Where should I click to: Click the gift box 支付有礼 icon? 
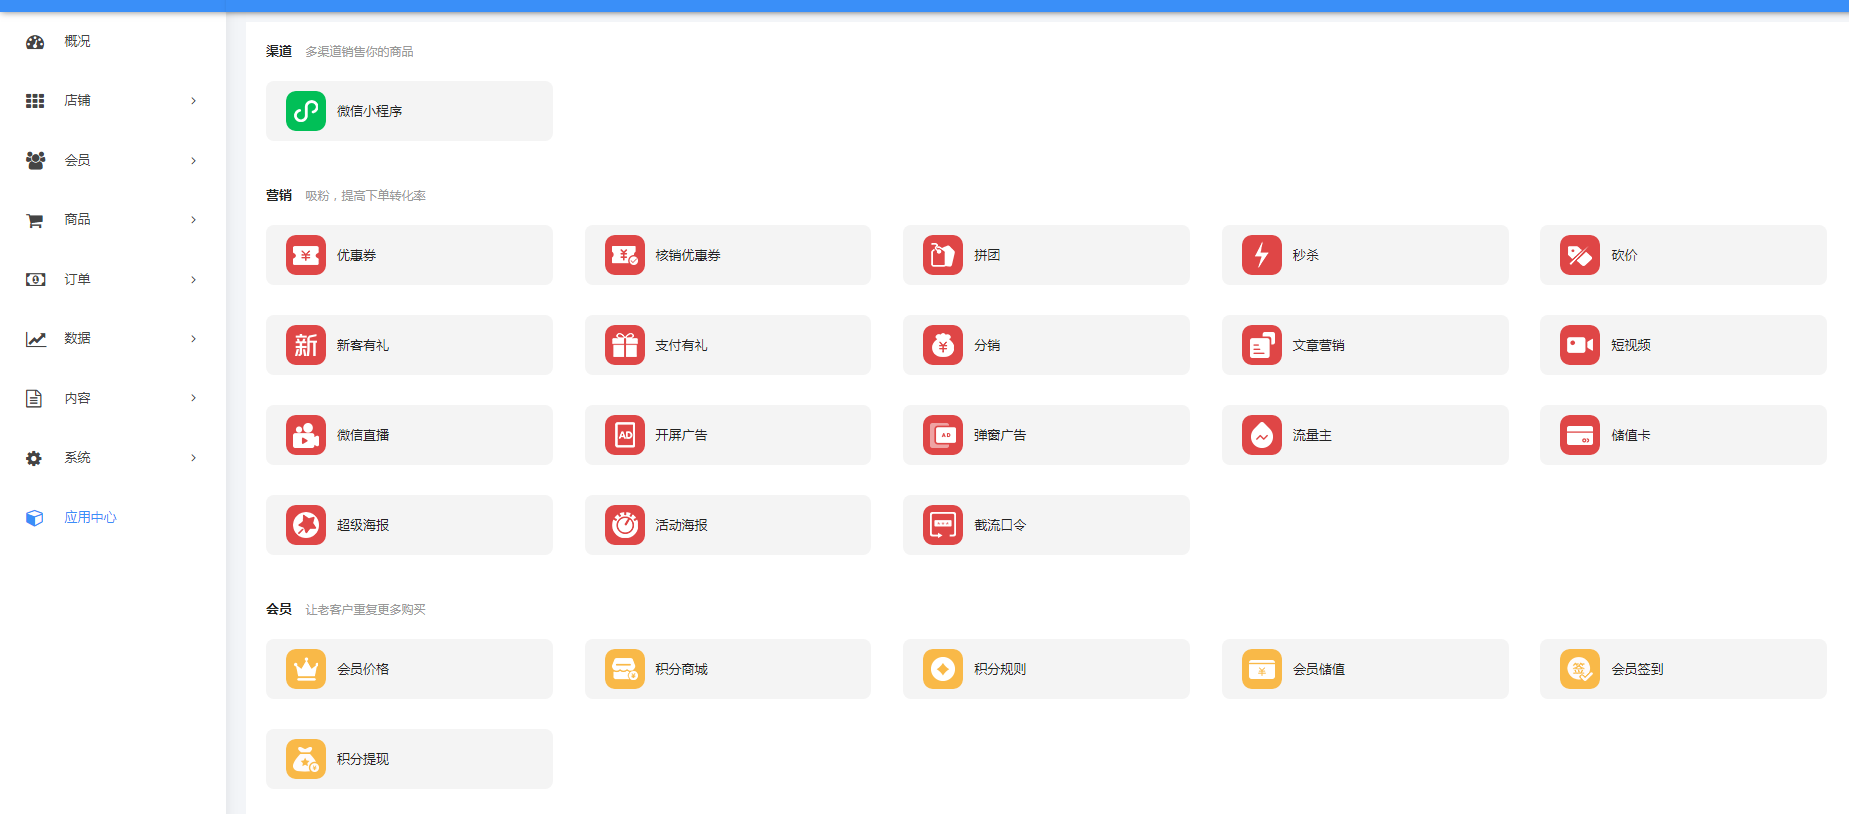pyautogui.click(x=625, y=345)
